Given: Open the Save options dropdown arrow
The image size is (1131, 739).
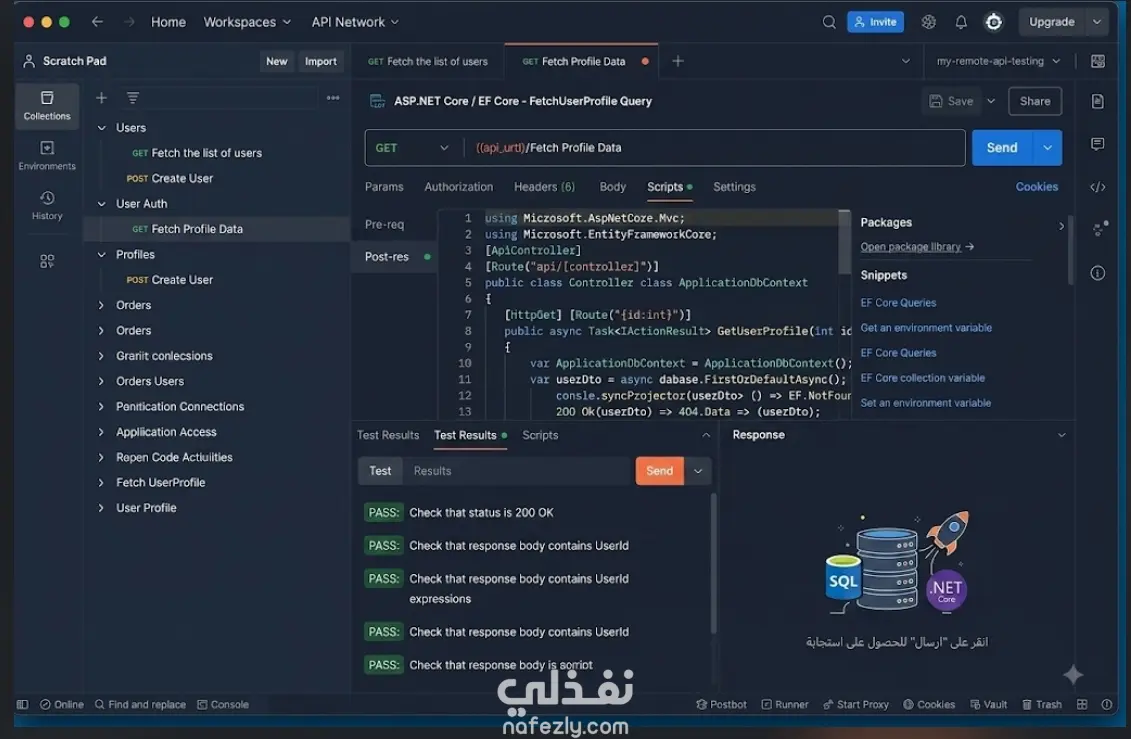Looking at the screenshot, I should 991,102.
